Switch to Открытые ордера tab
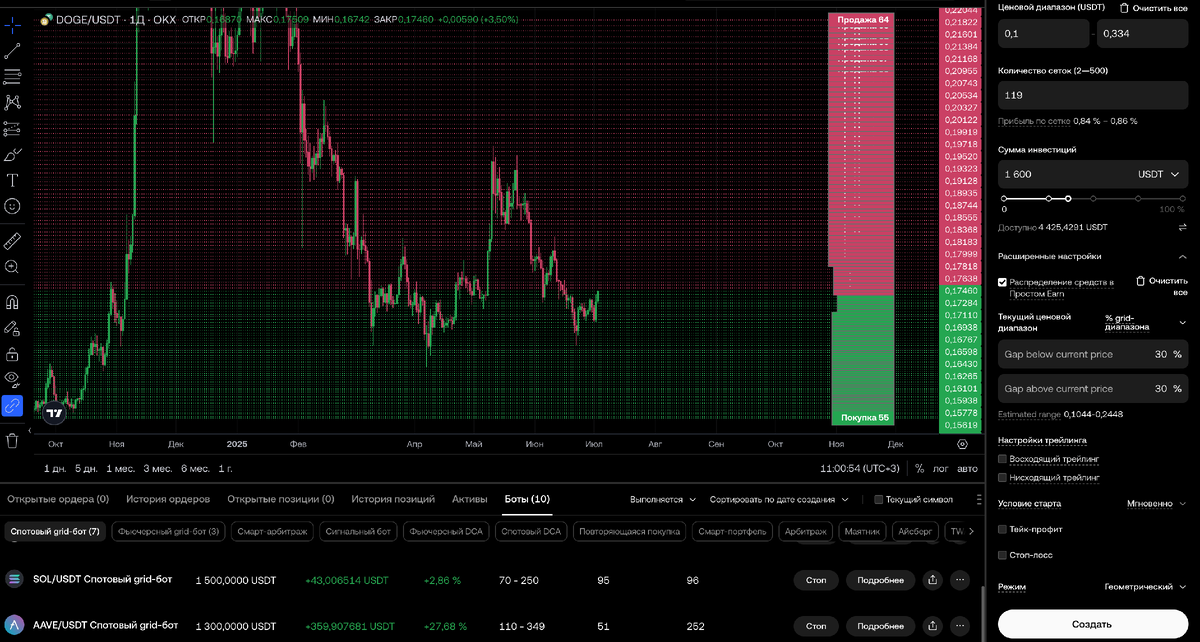Screen dimensions: 1200x642 57,498
